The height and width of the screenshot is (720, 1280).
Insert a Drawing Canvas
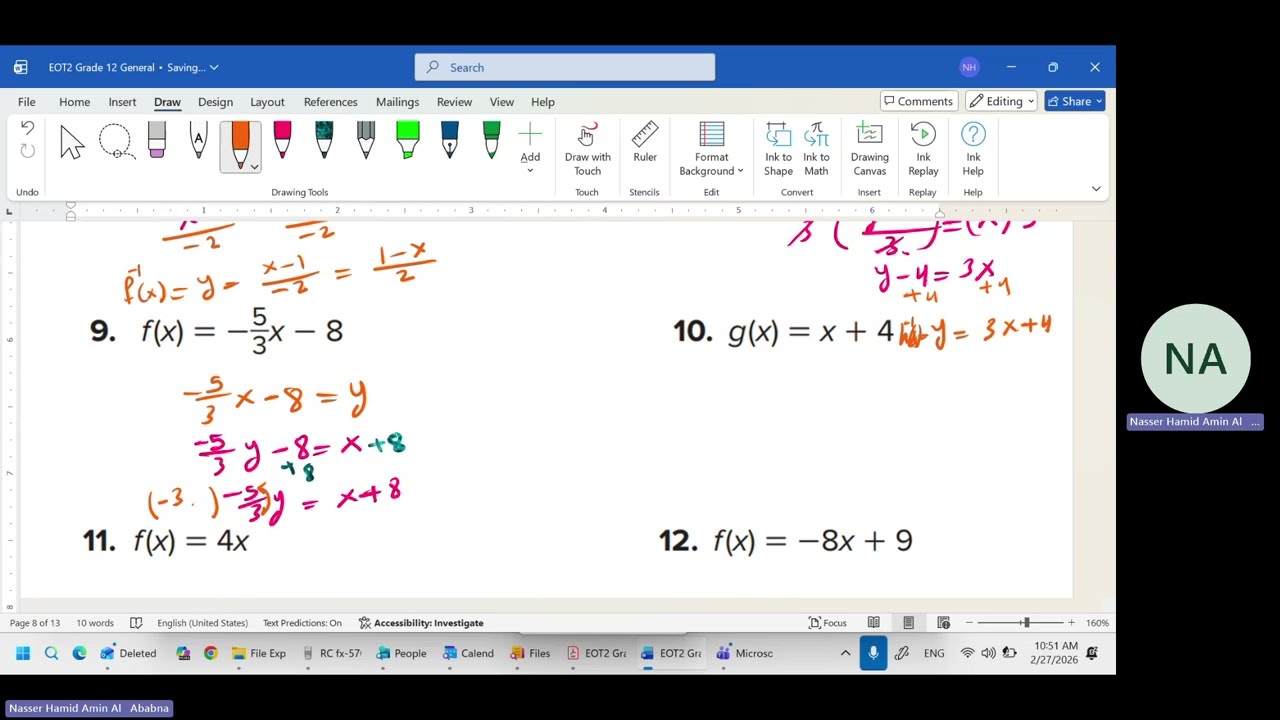869,149
